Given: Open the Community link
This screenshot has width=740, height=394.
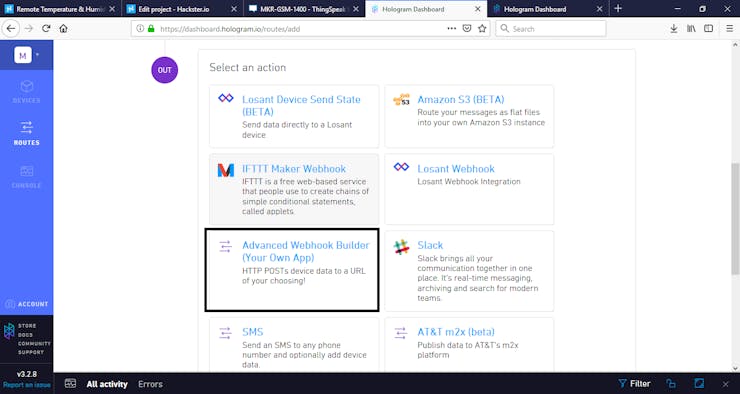Looking at the screenshot, I should point(34,344).
